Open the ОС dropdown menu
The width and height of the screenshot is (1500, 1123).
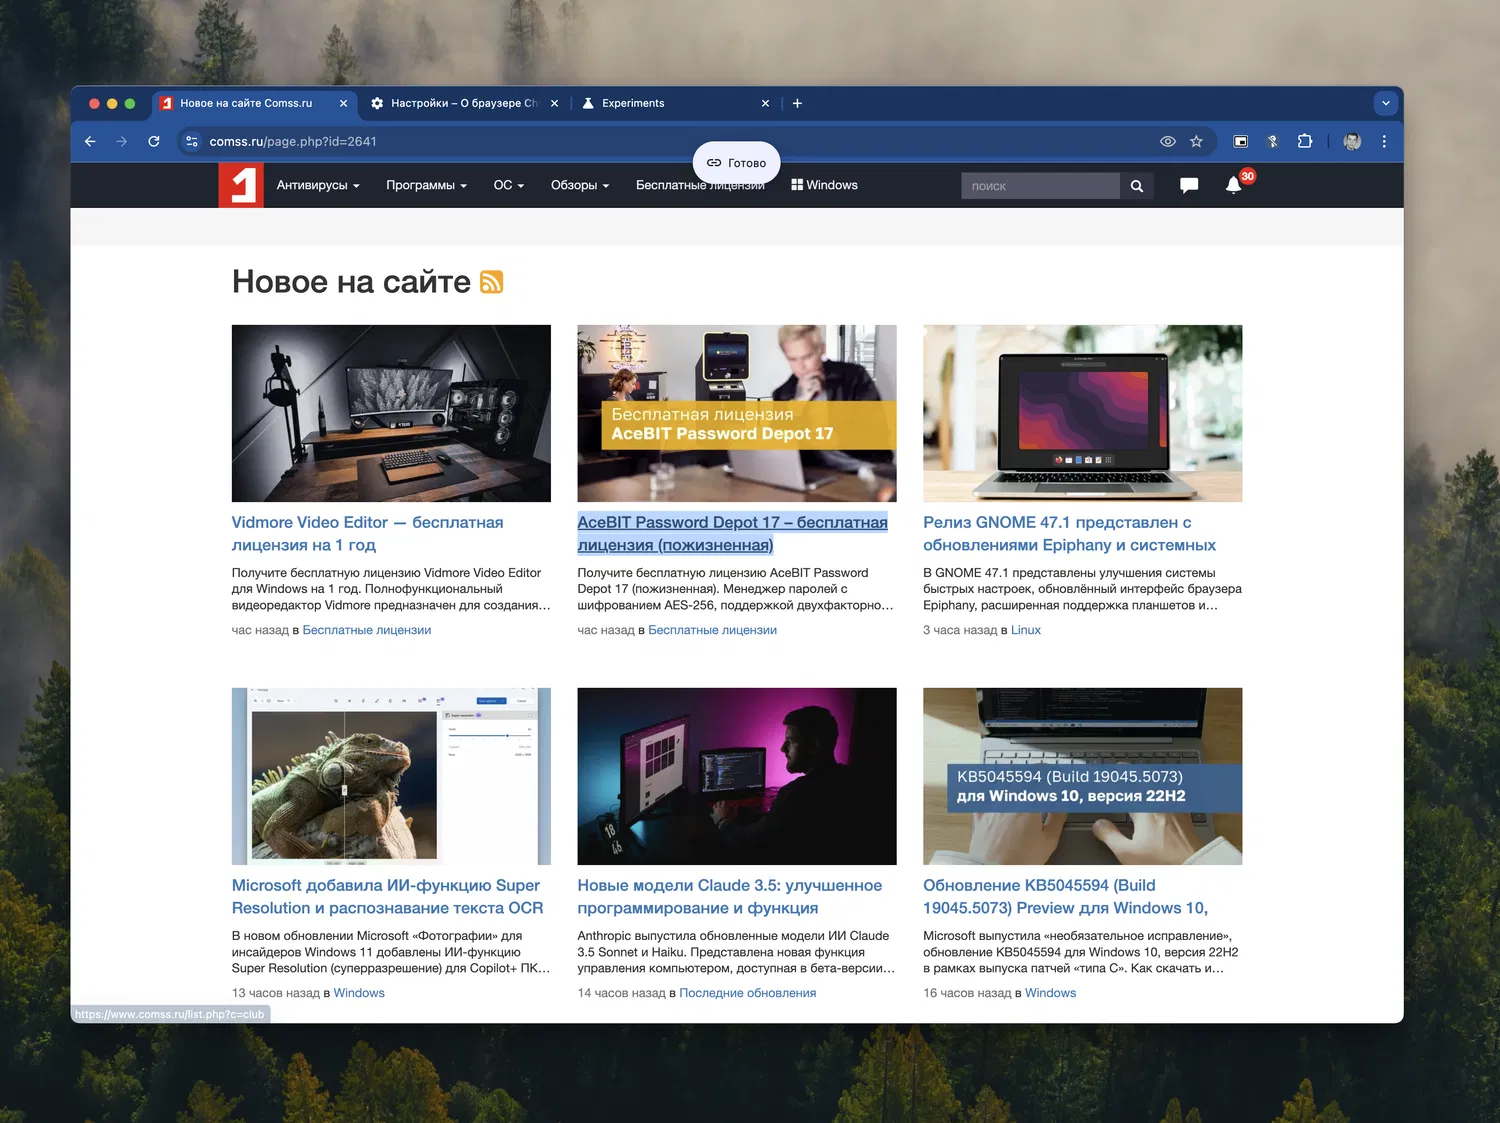[508, 185]
